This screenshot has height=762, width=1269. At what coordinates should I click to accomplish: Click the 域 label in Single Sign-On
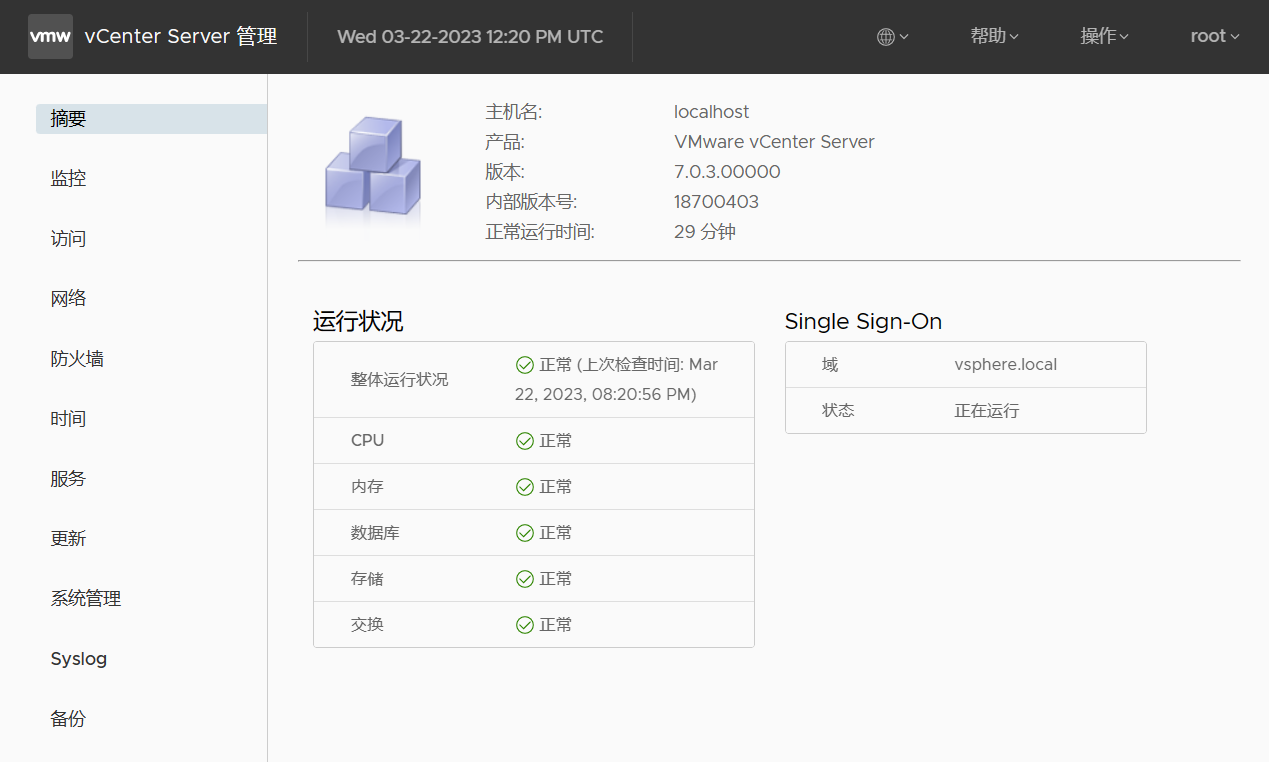(830, 365)
